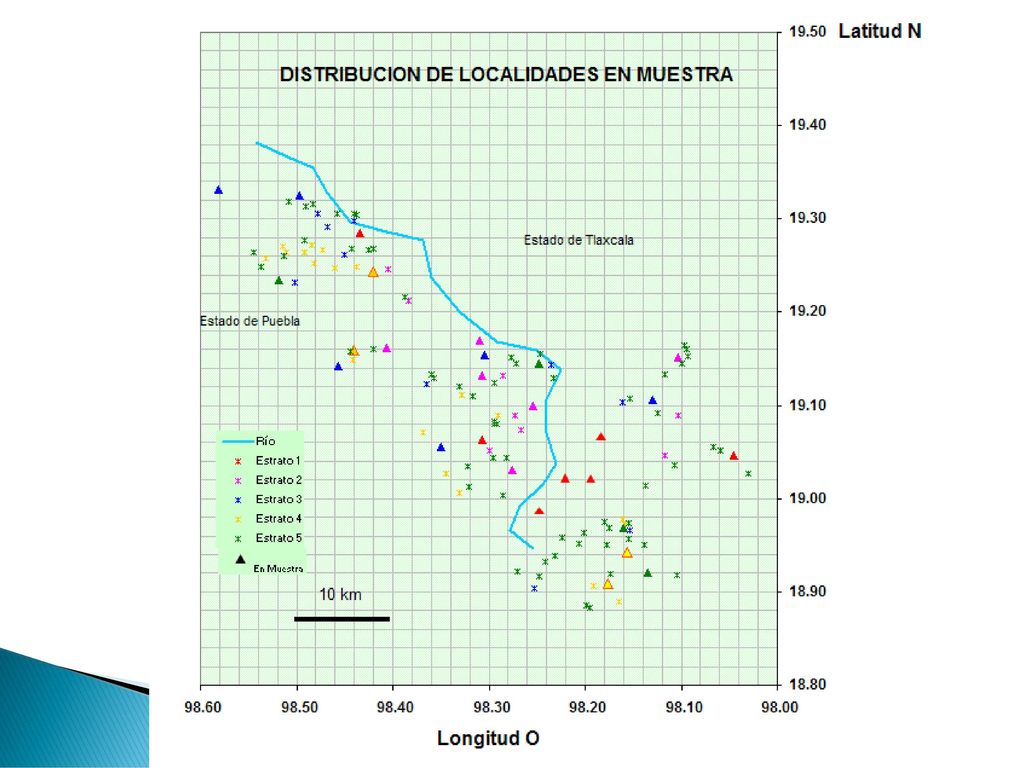
Task: Click the black En Muestra triangle in legend
Action: (x=240, y=559)
